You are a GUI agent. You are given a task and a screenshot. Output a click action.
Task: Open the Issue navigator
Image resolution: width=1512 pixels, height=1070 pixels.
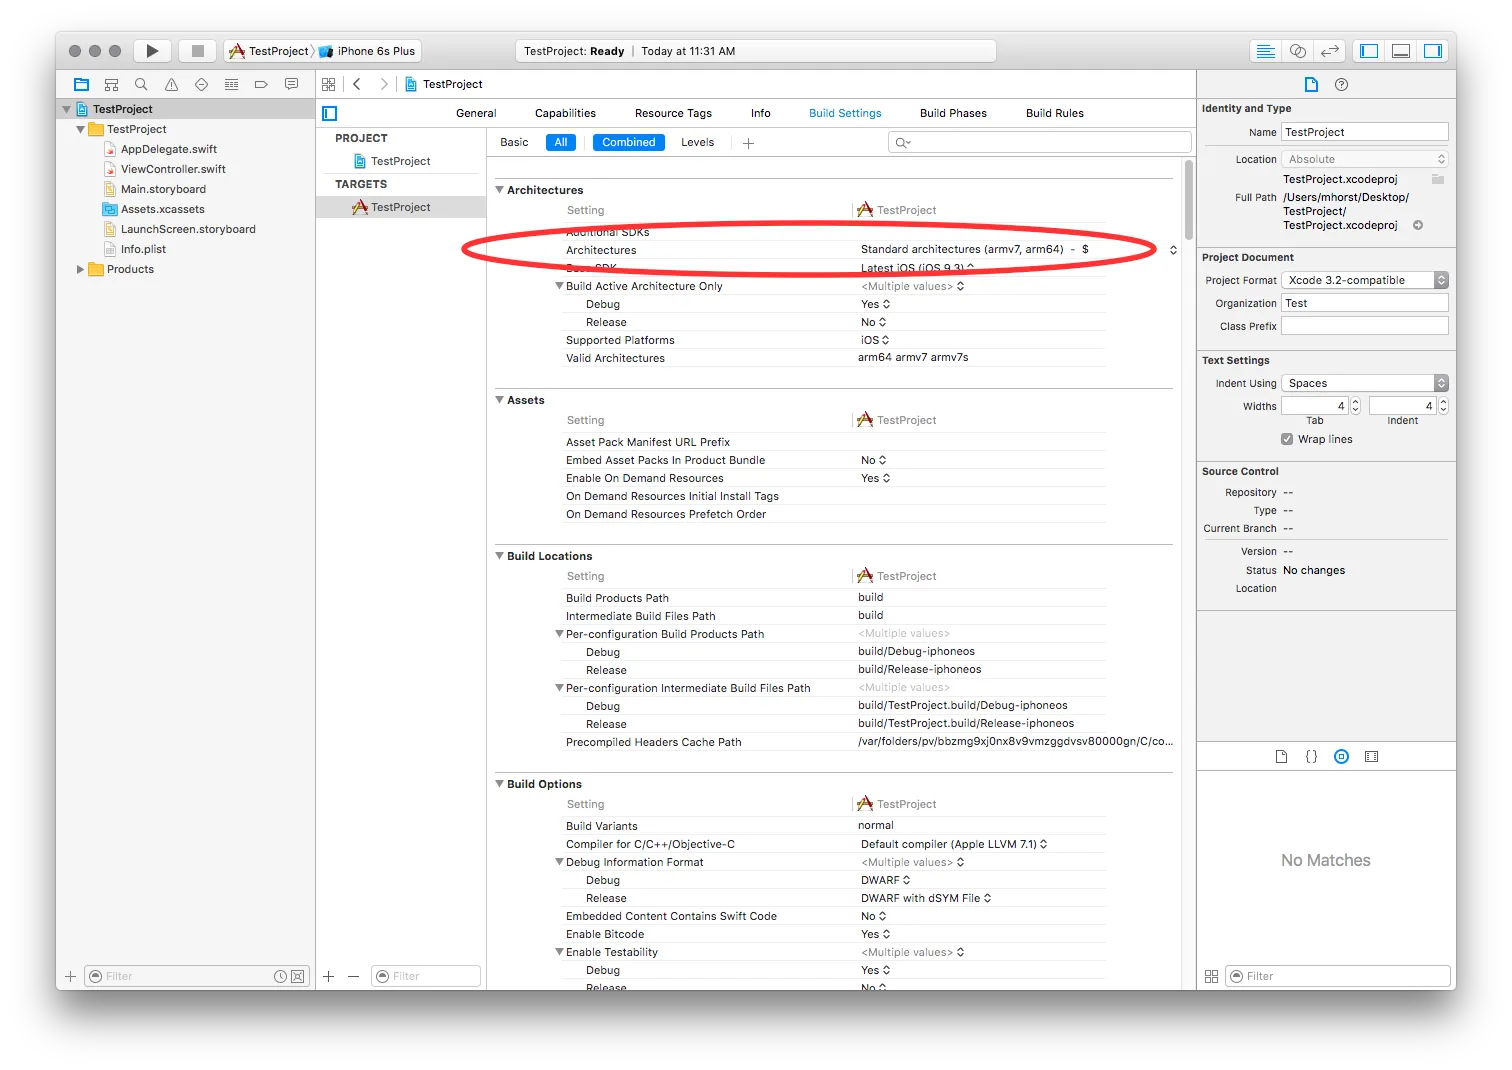click(x=171, y=85)
